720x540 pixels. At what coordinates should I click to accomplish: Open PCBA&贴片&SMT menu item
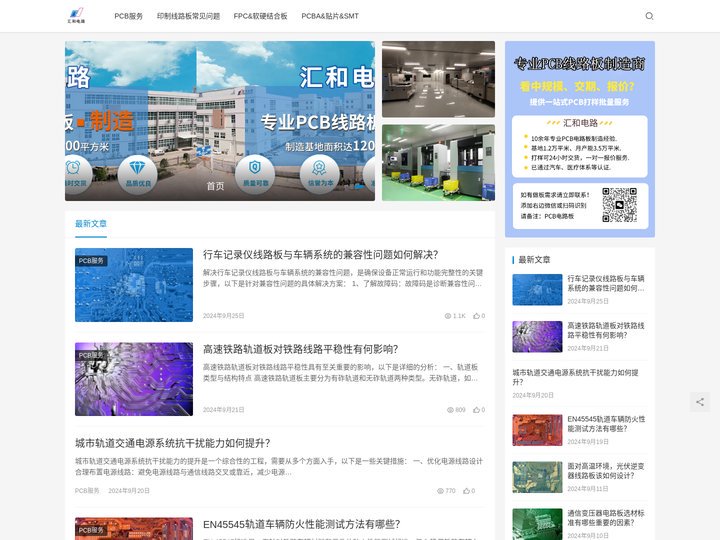[330, 16]
